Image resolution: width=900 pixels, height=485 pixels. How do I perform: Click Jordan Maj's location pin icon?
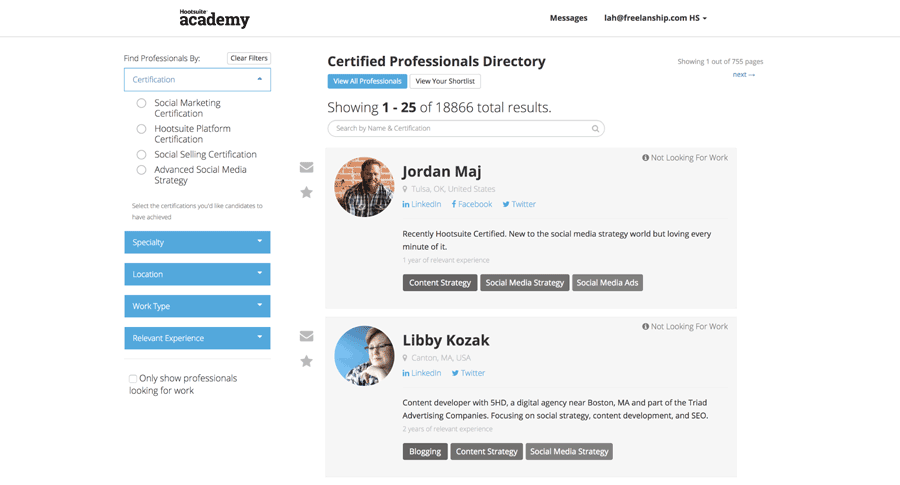405,189
